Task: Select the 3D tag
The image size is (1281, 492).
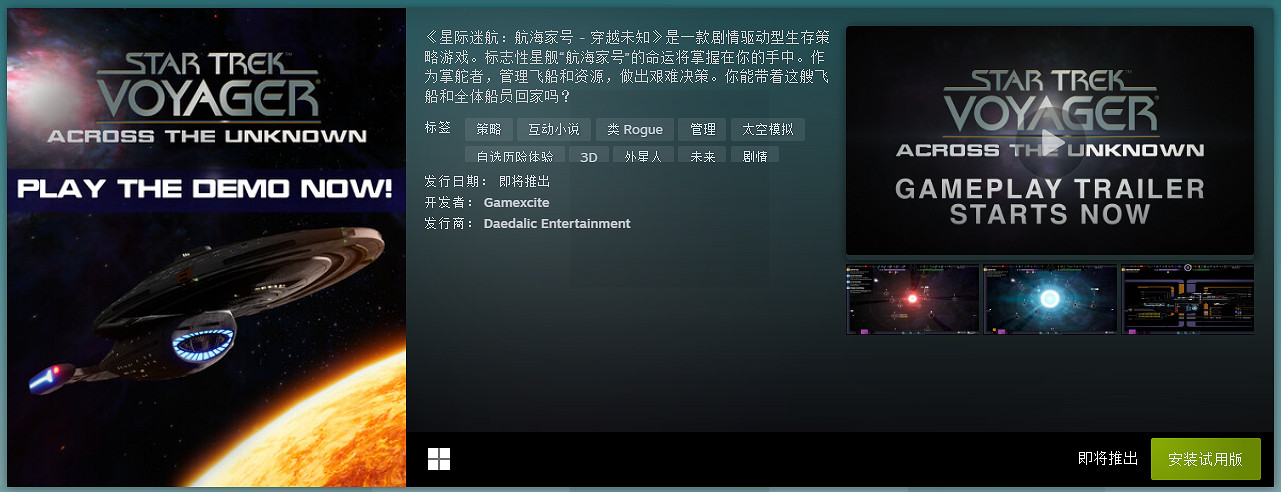Action: 589,156
